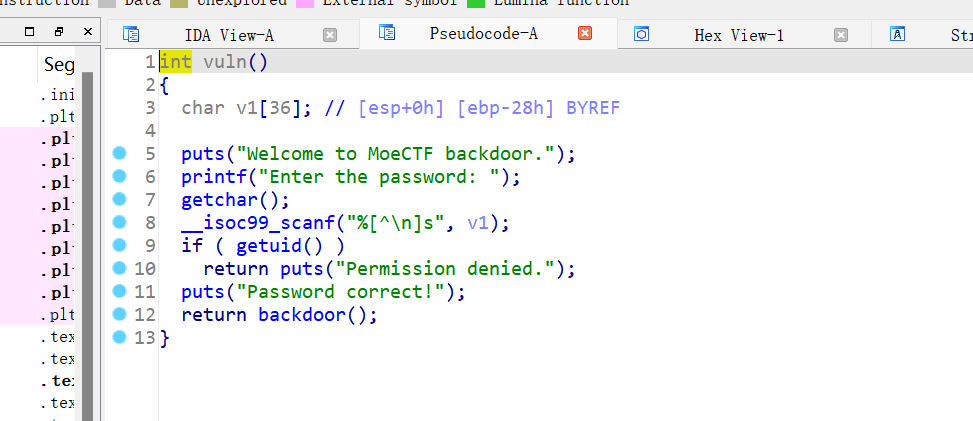This screenshot has height=421, width=973.
Task: Maximize the left segments panel
Action: (29, 32)
